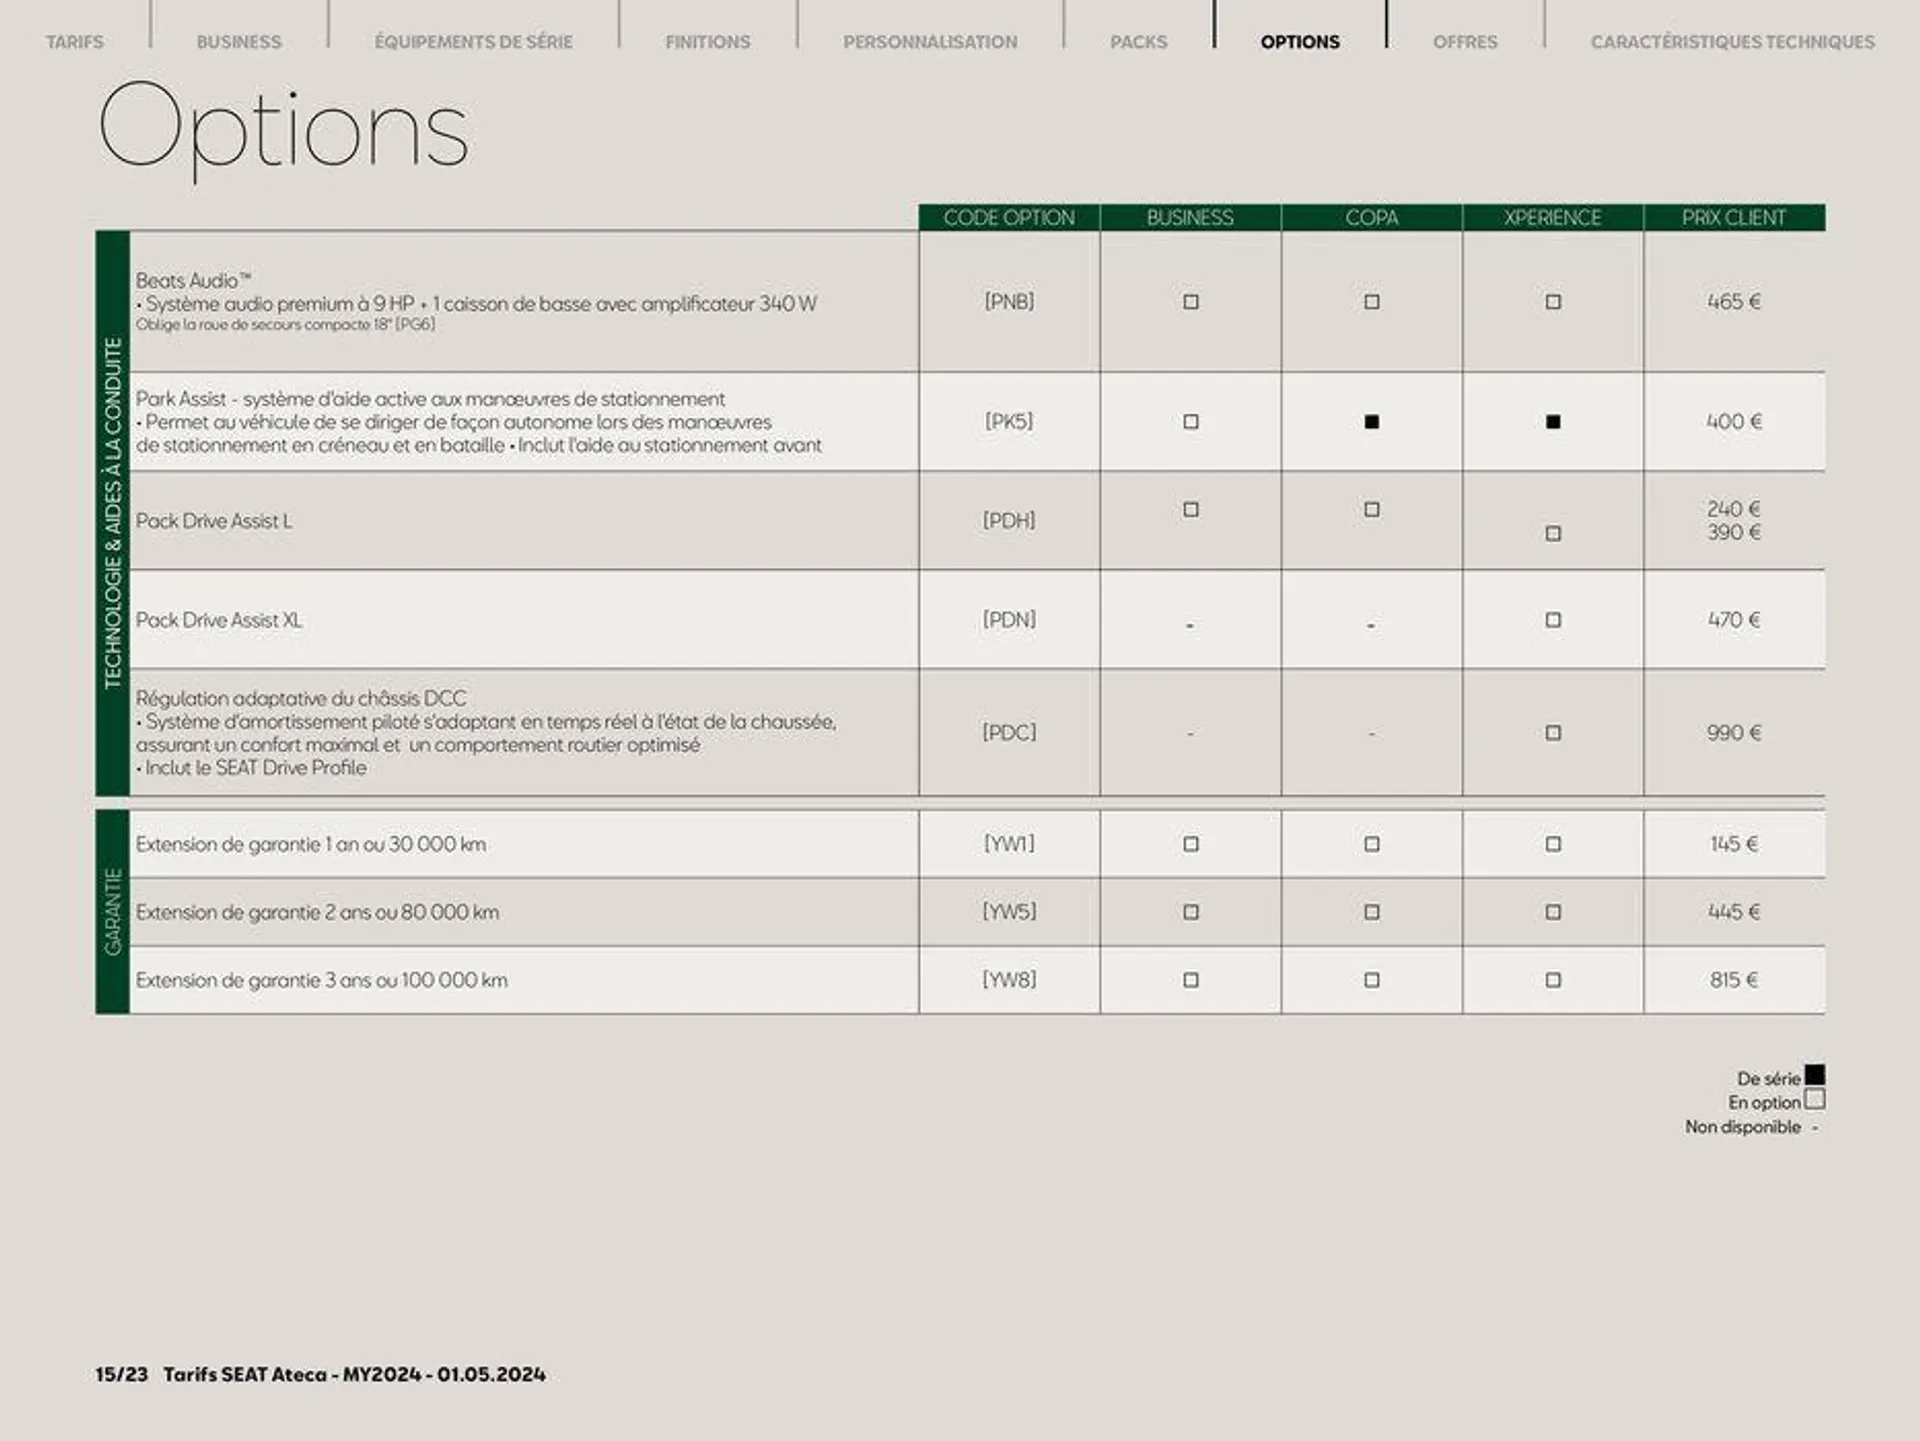Image resolution: width=1920 pixels, height=1441 pixels.
Task: Tick 2-year warranty extension under Copa
Action: click(x=1371, y=912)
